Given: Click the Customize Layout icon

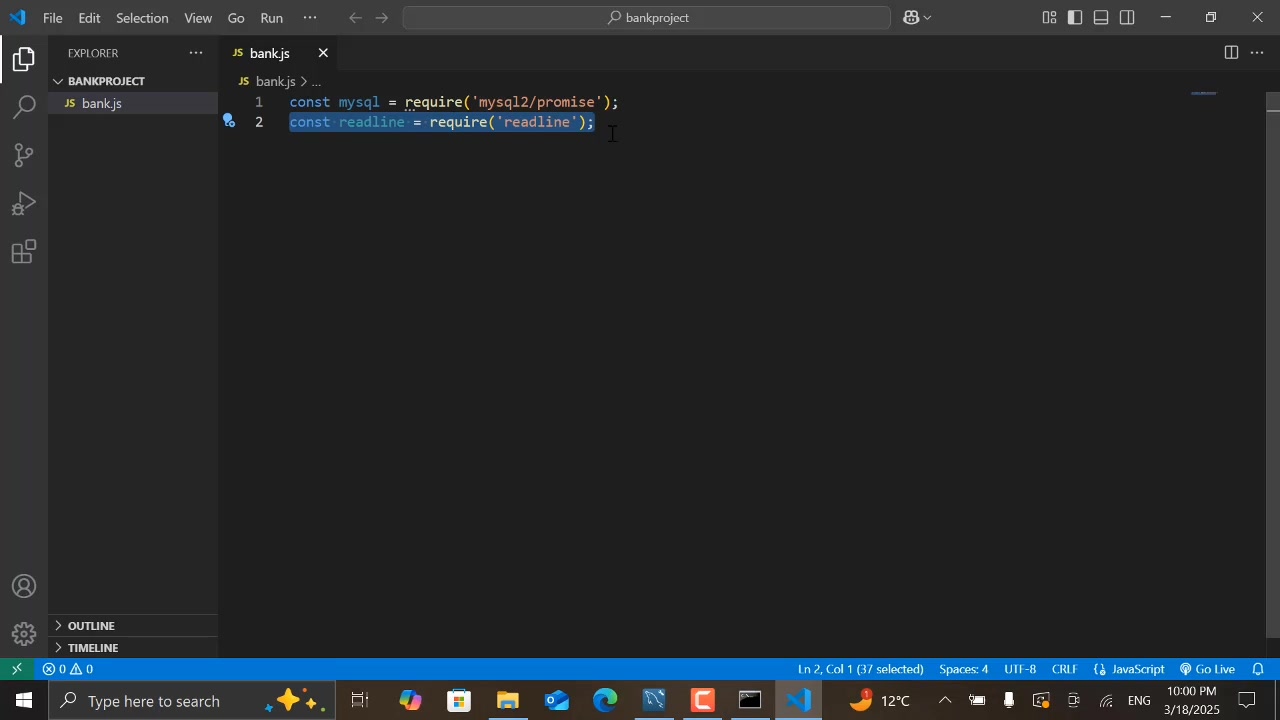Looking at the screenshot, I should click(x=1049, y=17).
